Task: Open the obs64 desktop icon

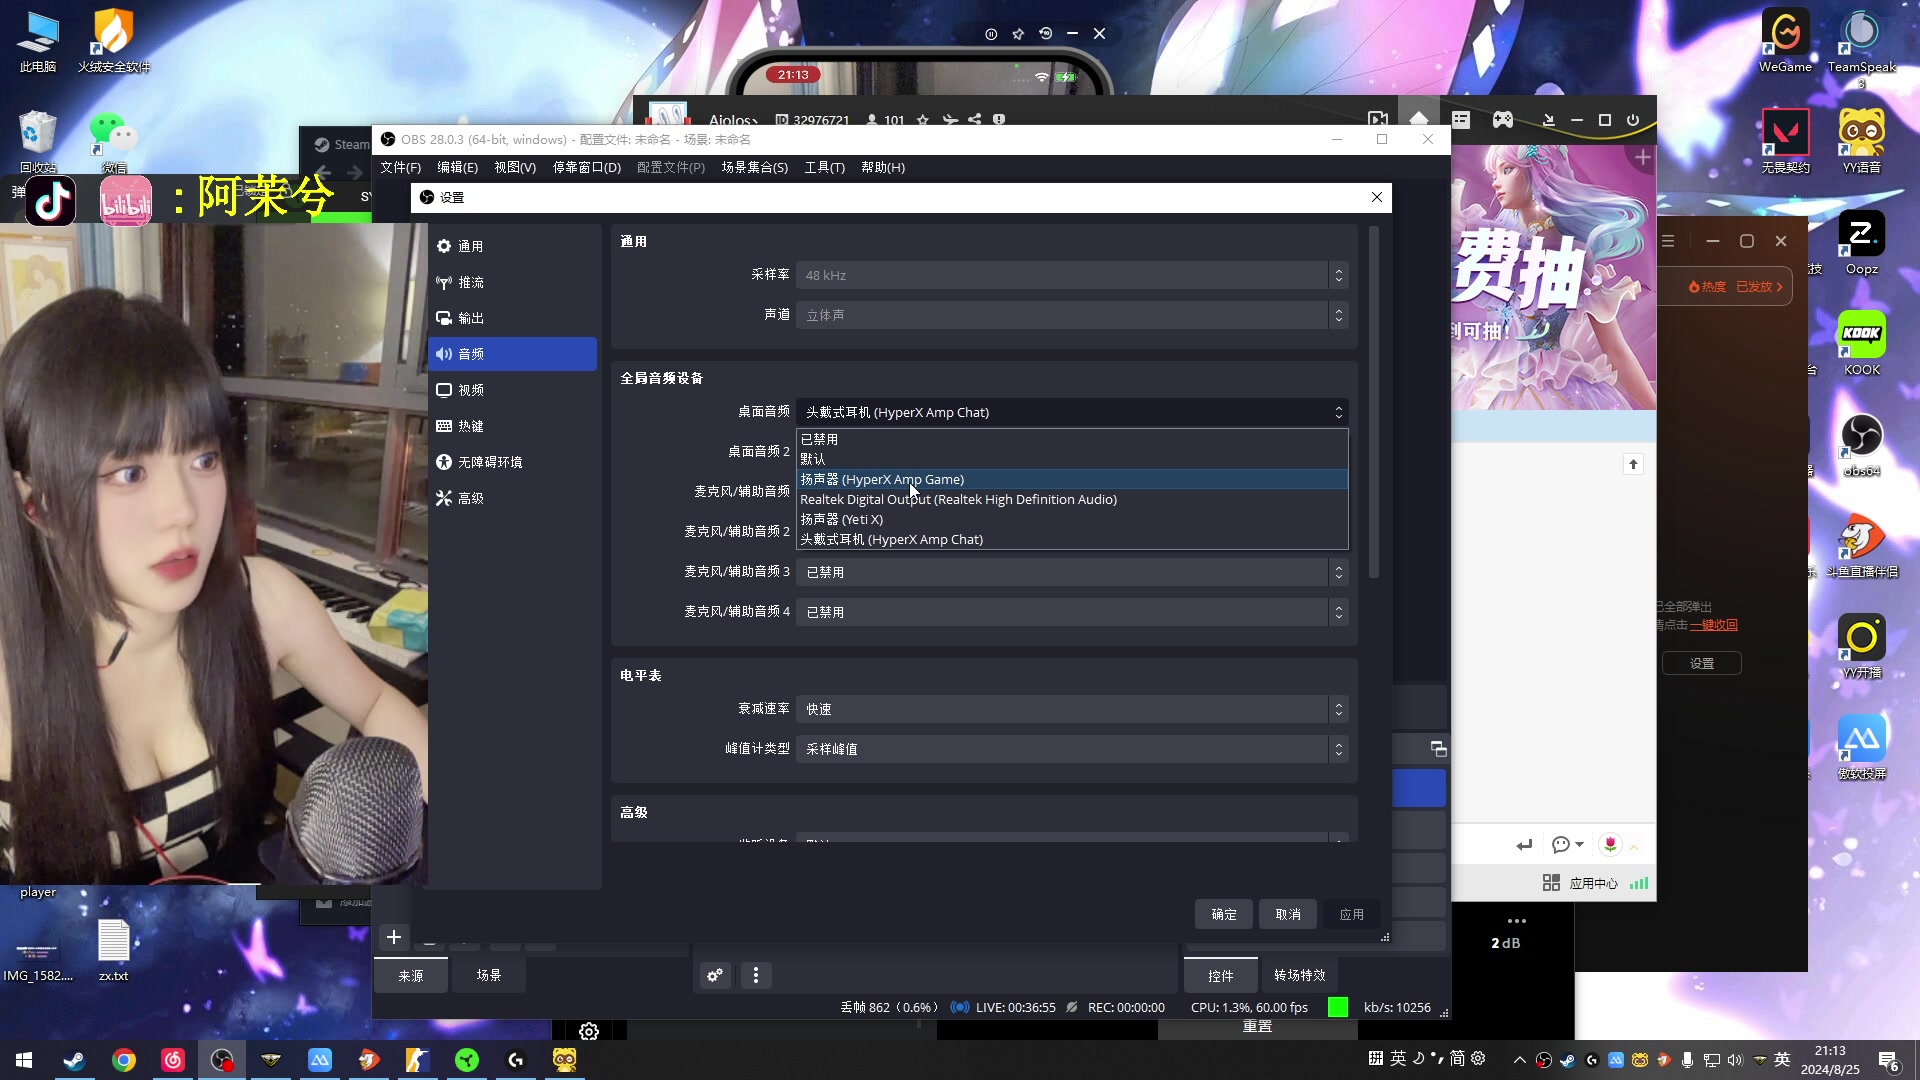Action: (x=1861, y=445)
